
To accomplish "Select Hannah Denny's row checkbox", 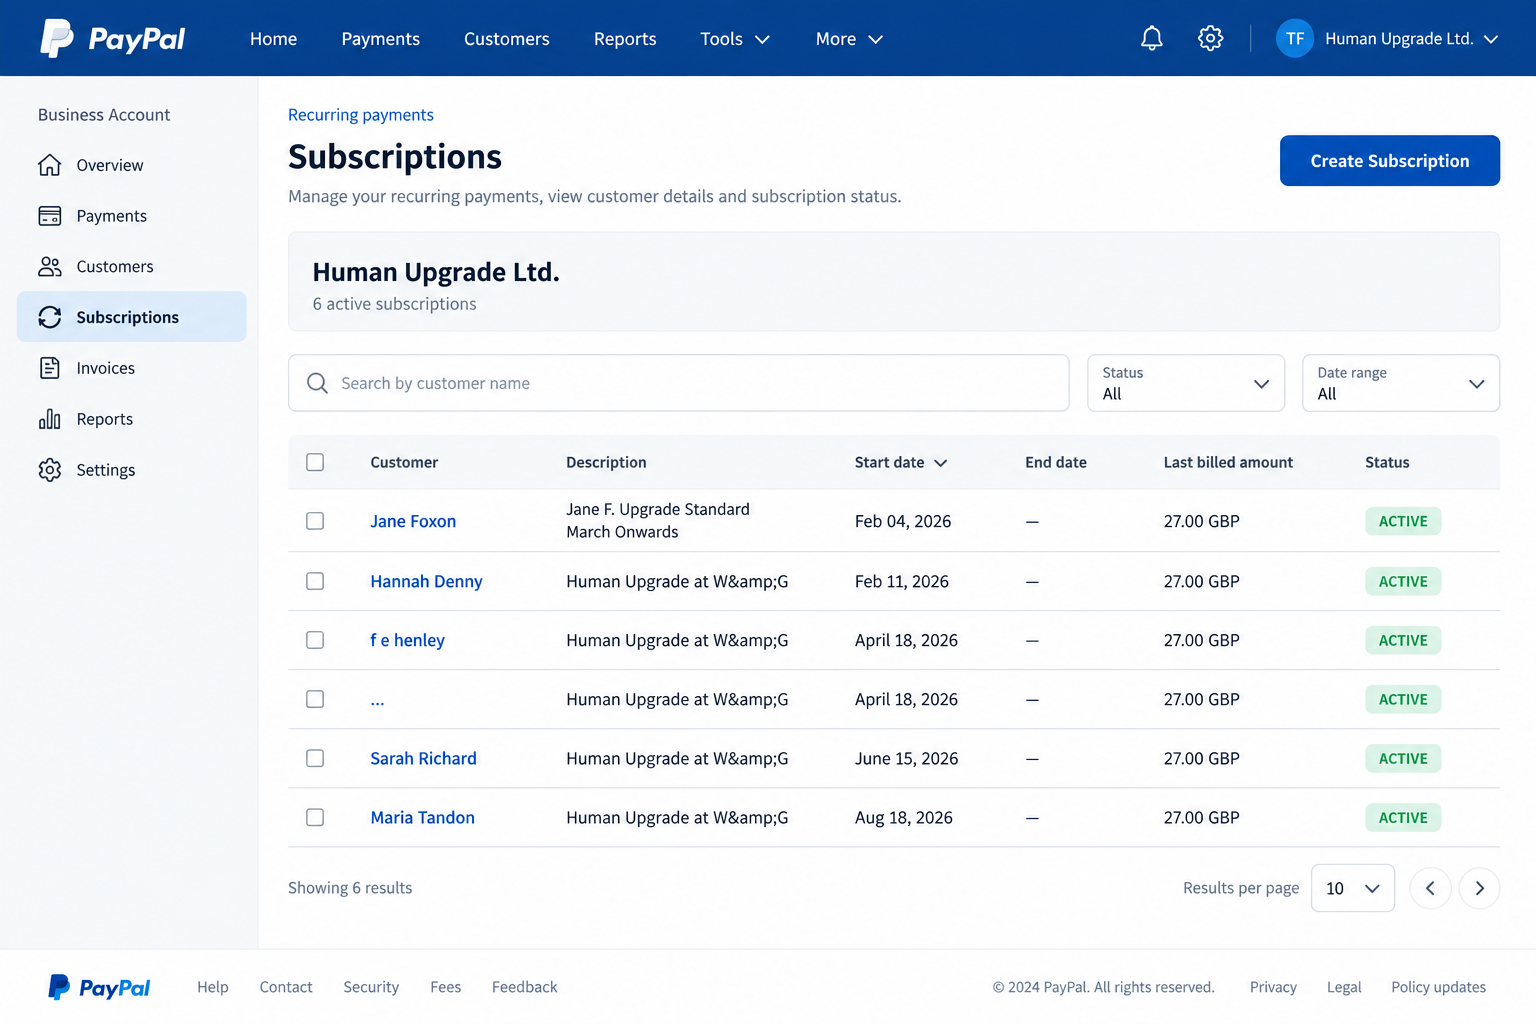I will [315, 581].
